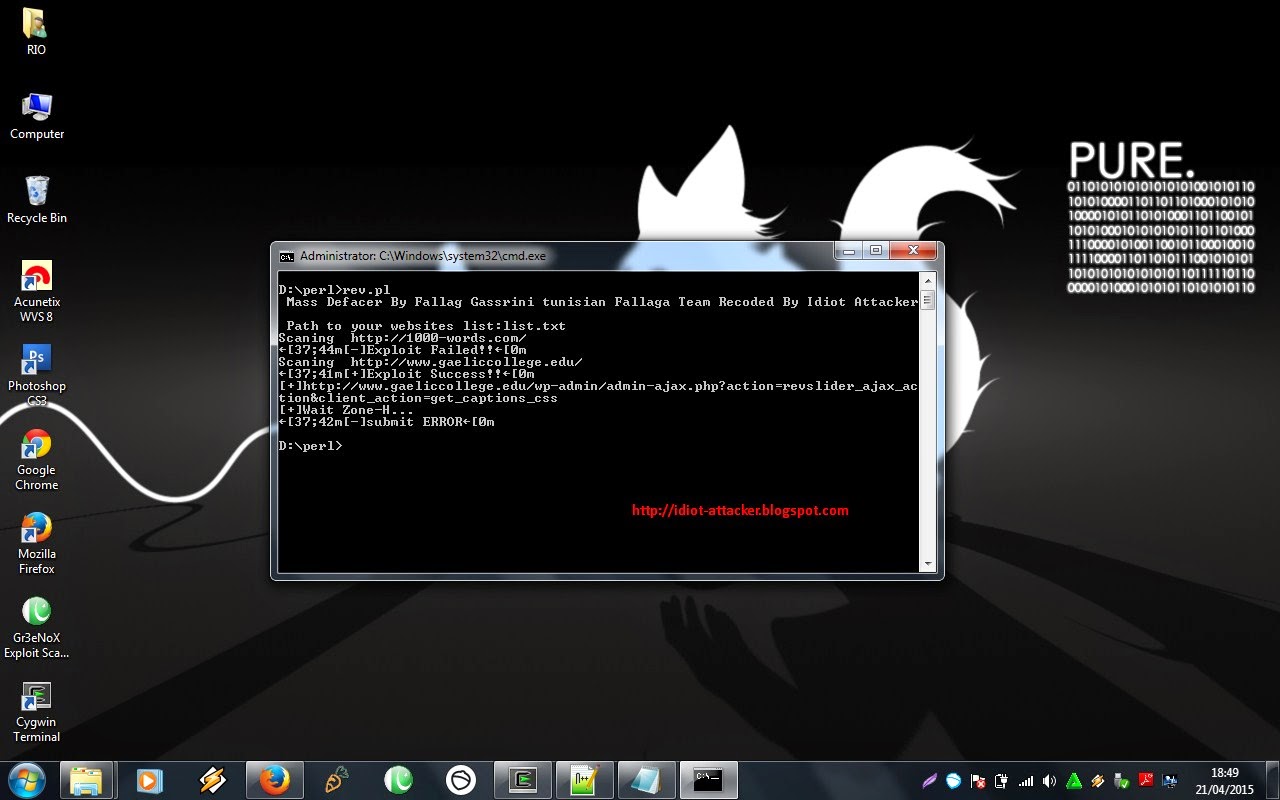Click the green triangle tray icon
The width and height of the screenshot is (1280, 800).
[1074, 780]
